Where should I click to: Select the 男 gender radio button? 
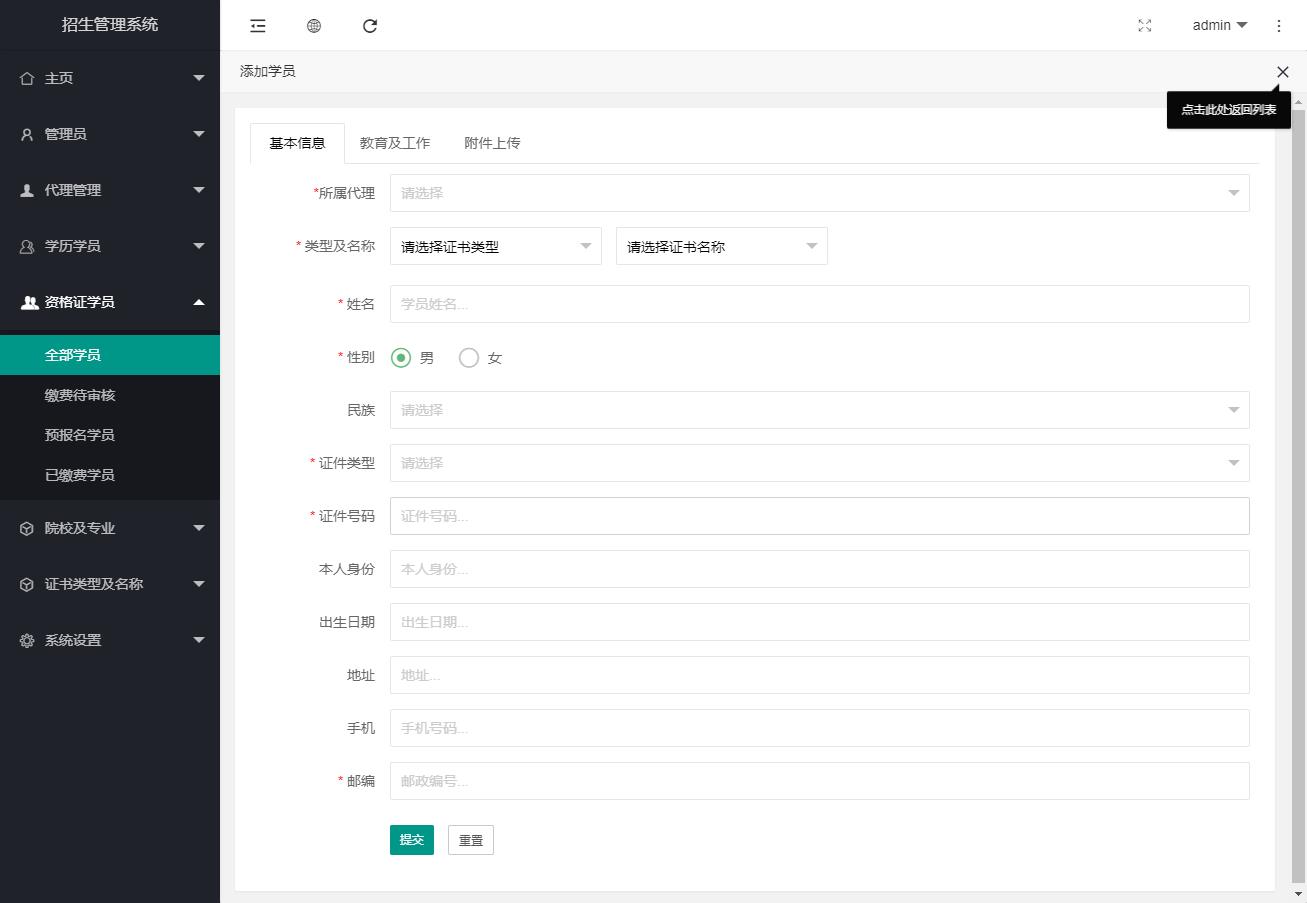pos(401,358)
